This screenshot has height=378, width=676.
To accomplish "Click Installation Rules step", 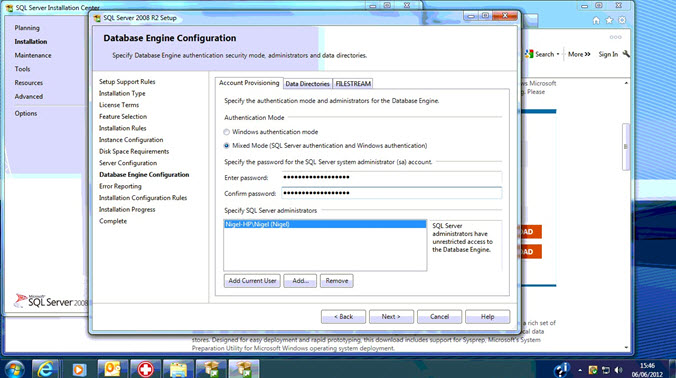I will click(122, 128).
